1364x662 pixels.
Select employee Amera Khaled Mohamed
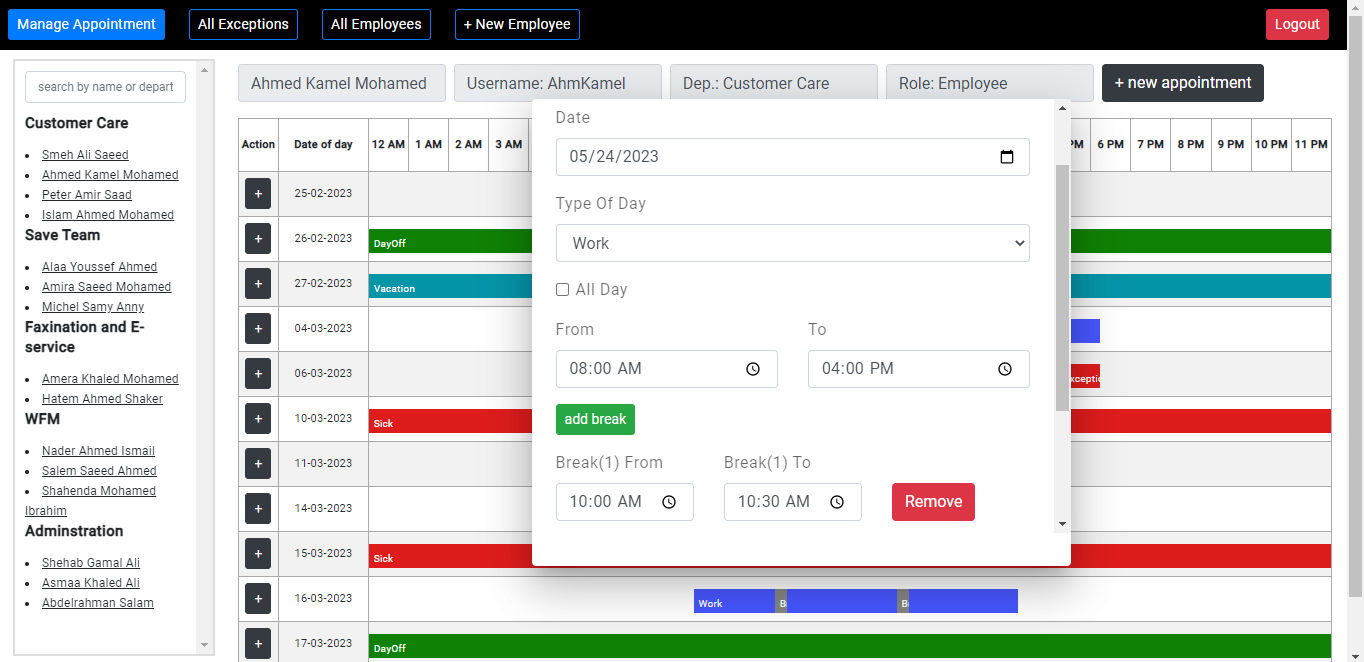coord(110,379)
